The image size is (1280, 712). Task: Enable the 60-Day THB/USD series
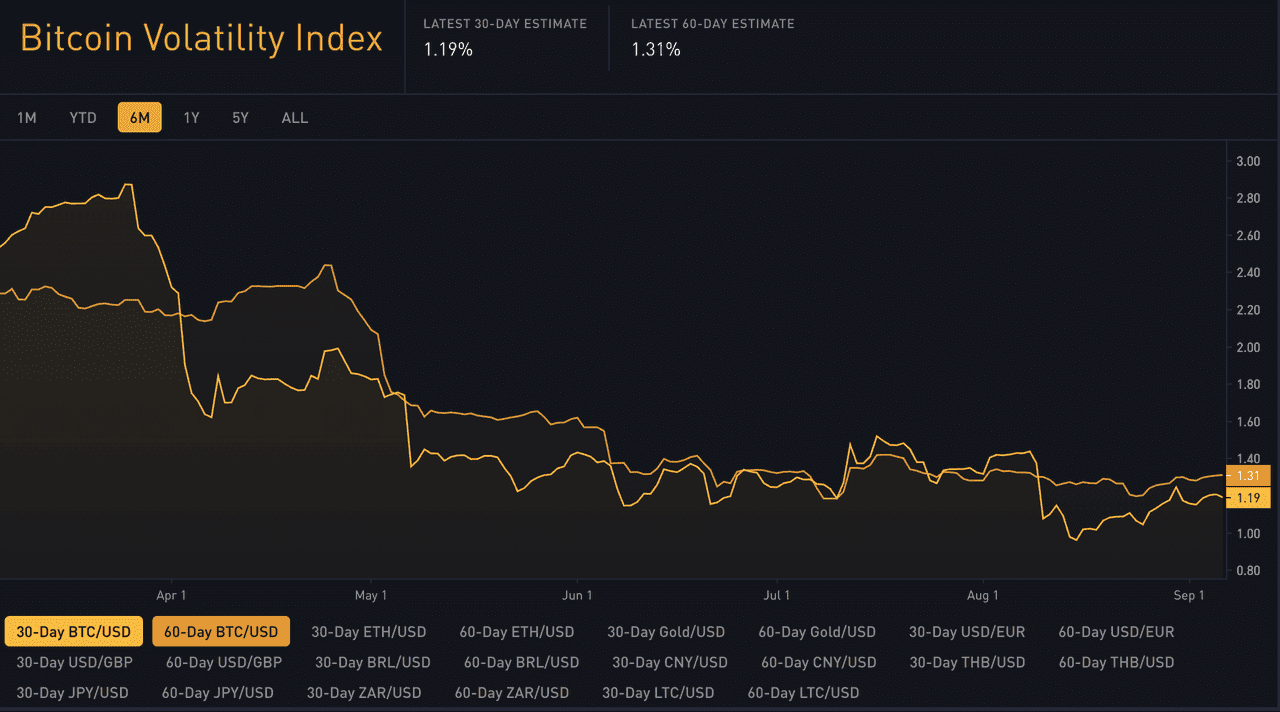tap(1116, 662)
